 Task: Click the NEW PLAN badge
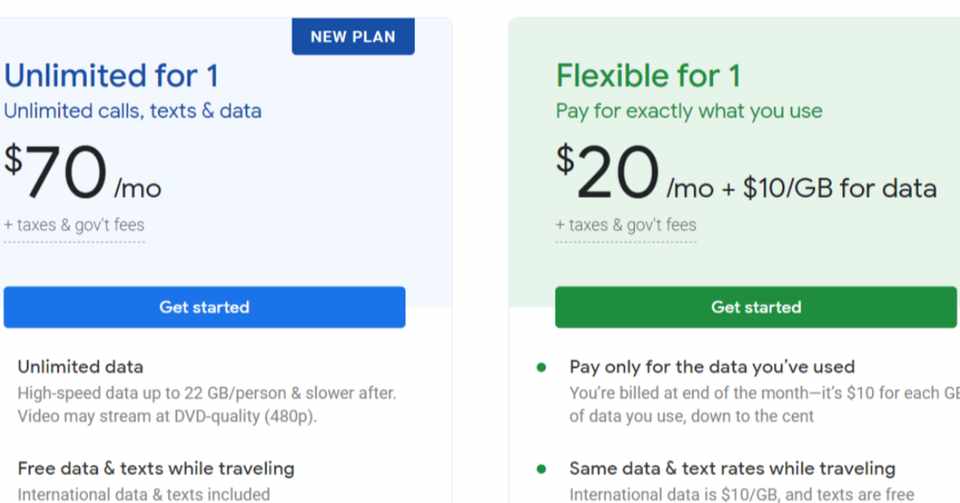coord(353,37)
